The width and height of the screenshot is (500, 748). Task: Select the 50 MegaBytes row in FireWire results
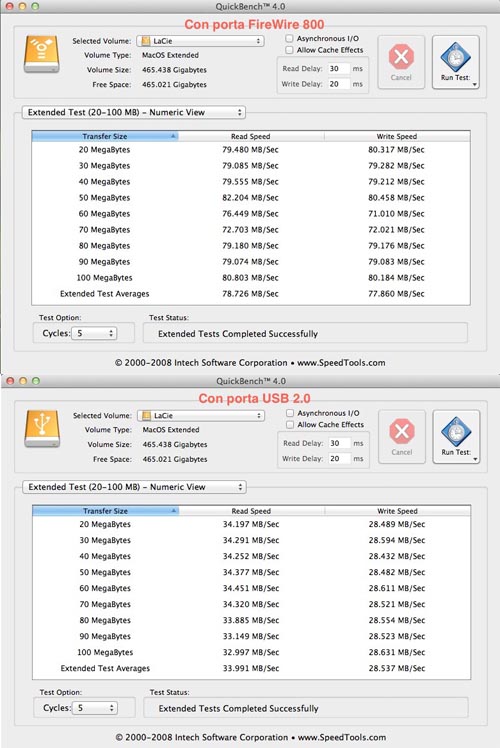click(x=251, y=197)
